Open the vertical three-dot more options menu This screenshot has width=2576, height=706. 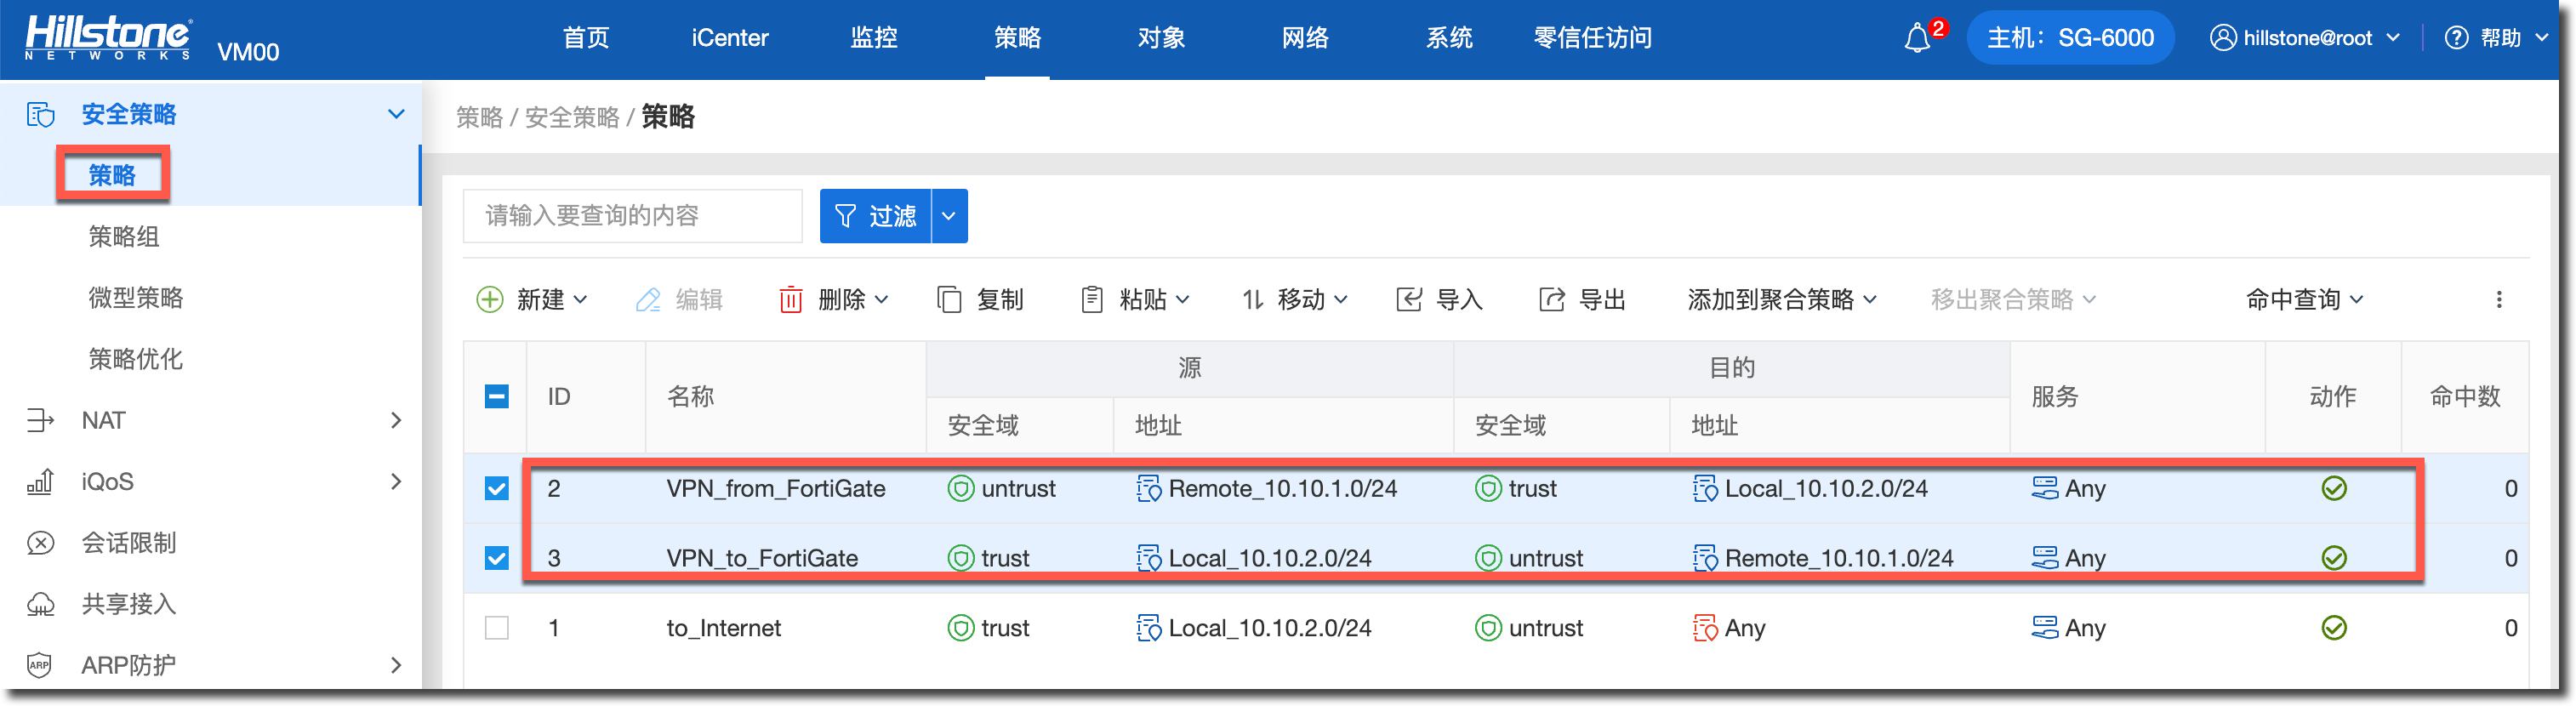click(x=2499, y=299)
